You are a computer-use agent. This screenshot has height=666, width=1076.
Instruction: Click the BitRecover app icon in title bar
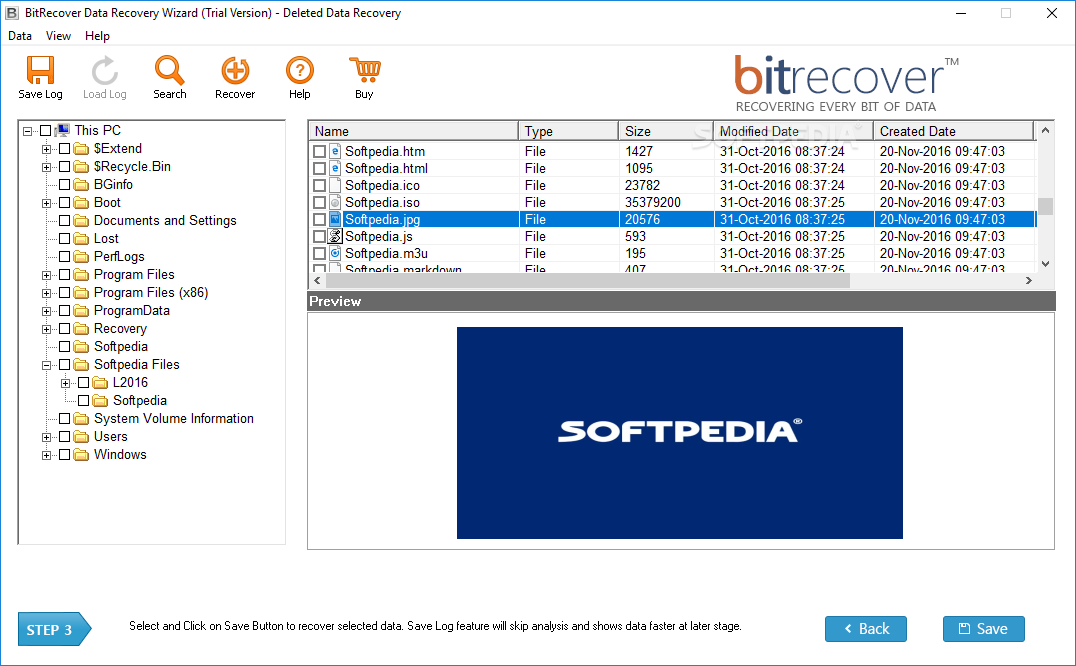coord(12,13)
